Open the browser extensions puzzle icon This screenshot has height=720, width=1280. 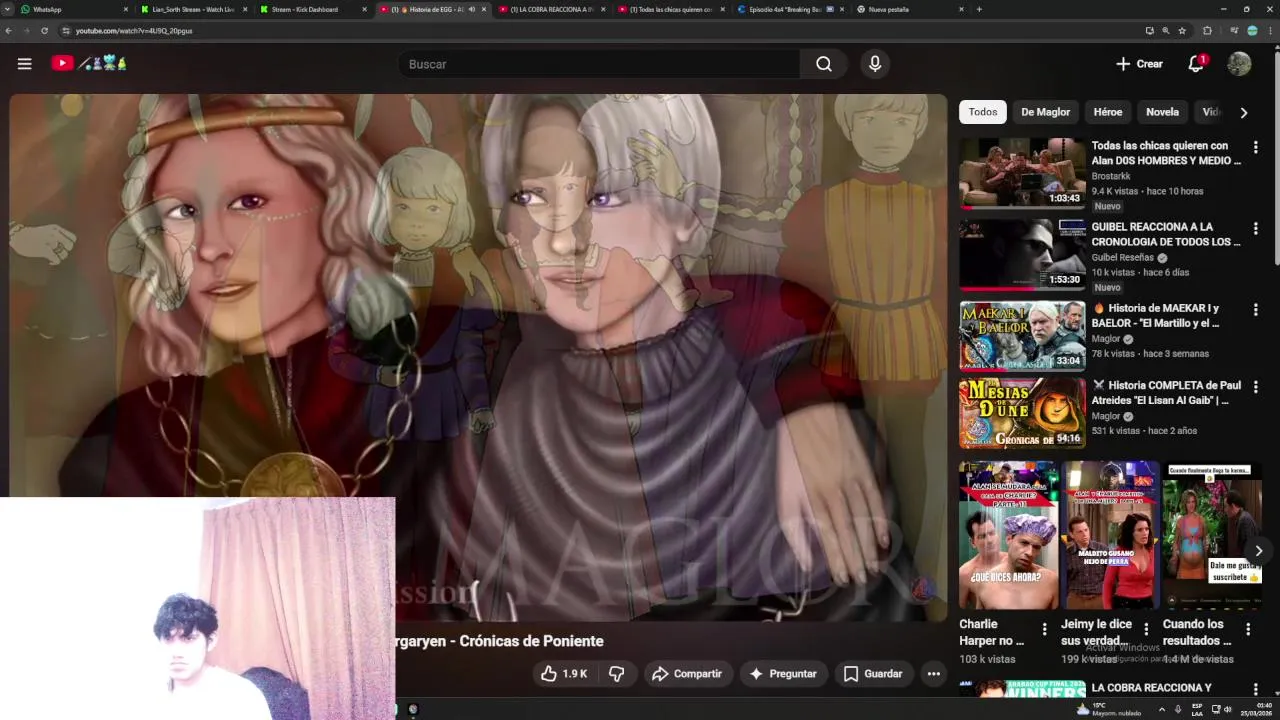tap(1207, 31)
